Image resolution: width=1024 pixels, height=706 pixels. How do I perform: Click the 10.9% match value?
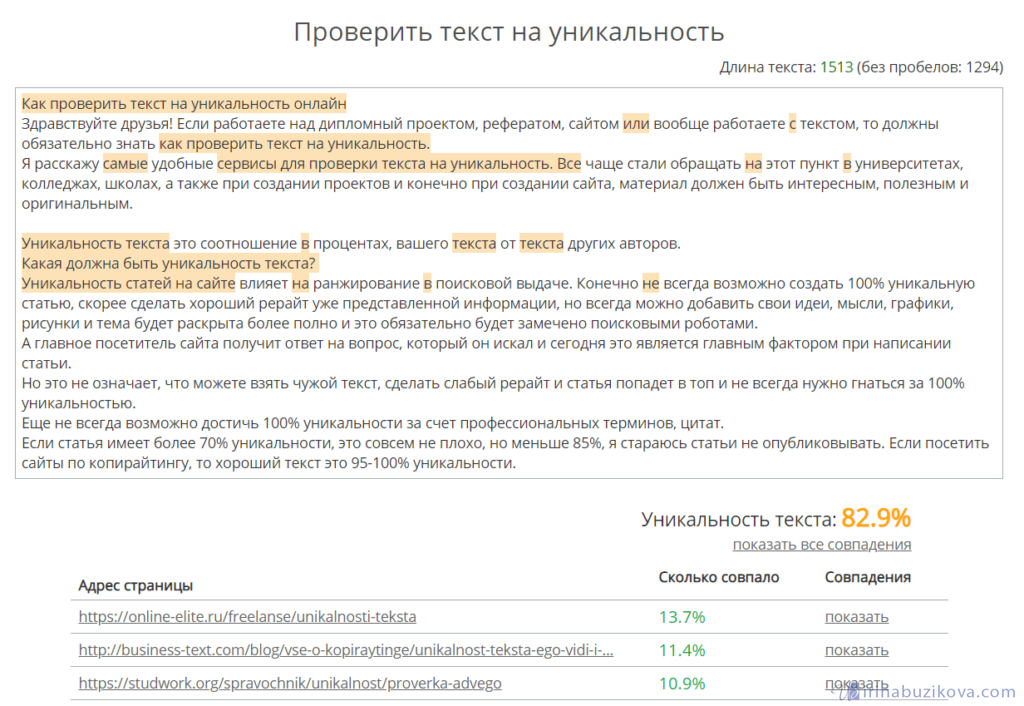(682, 684)
